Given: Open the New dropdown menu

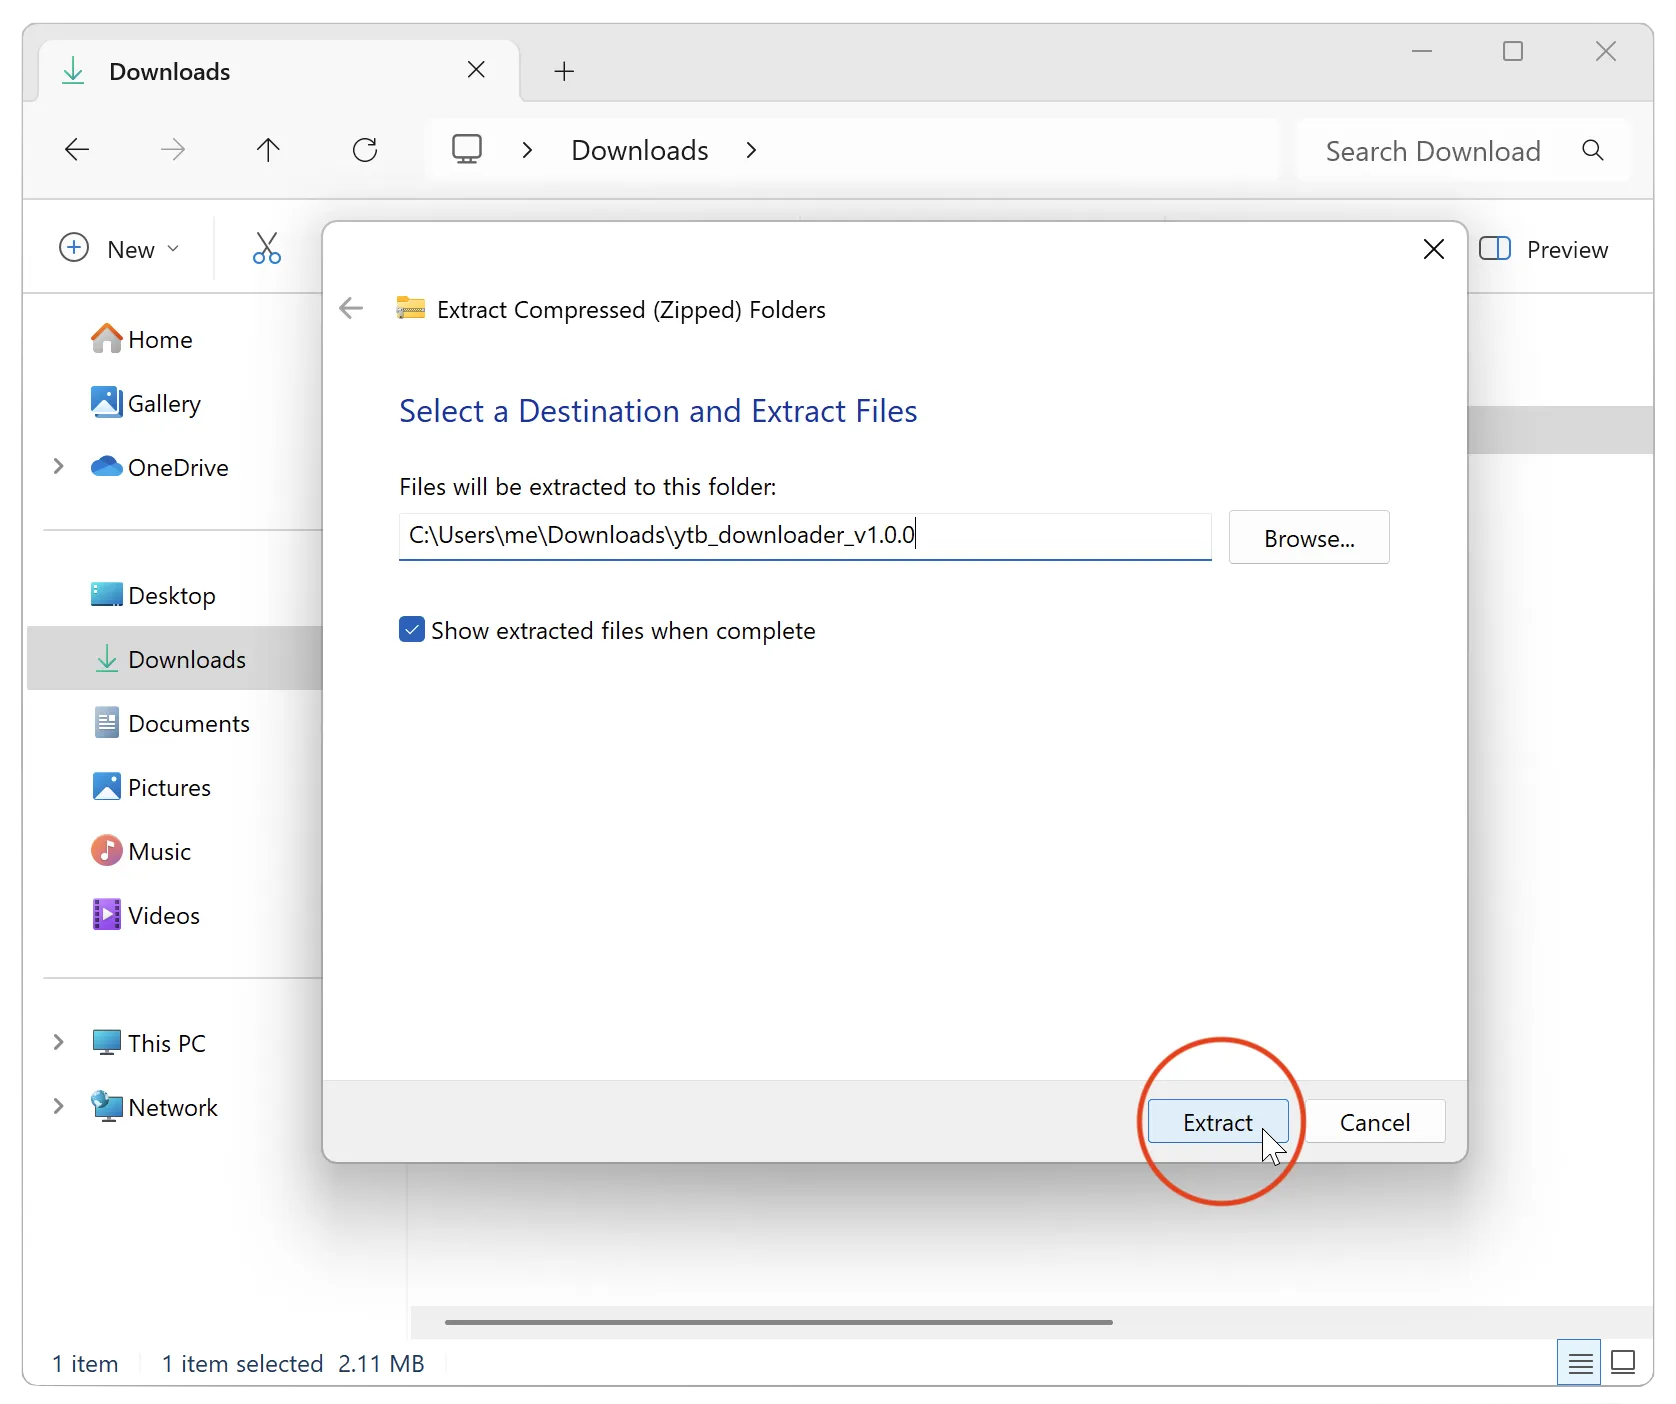Looking at the screenshot, I should pyautogui.click(x=120, y=249).
